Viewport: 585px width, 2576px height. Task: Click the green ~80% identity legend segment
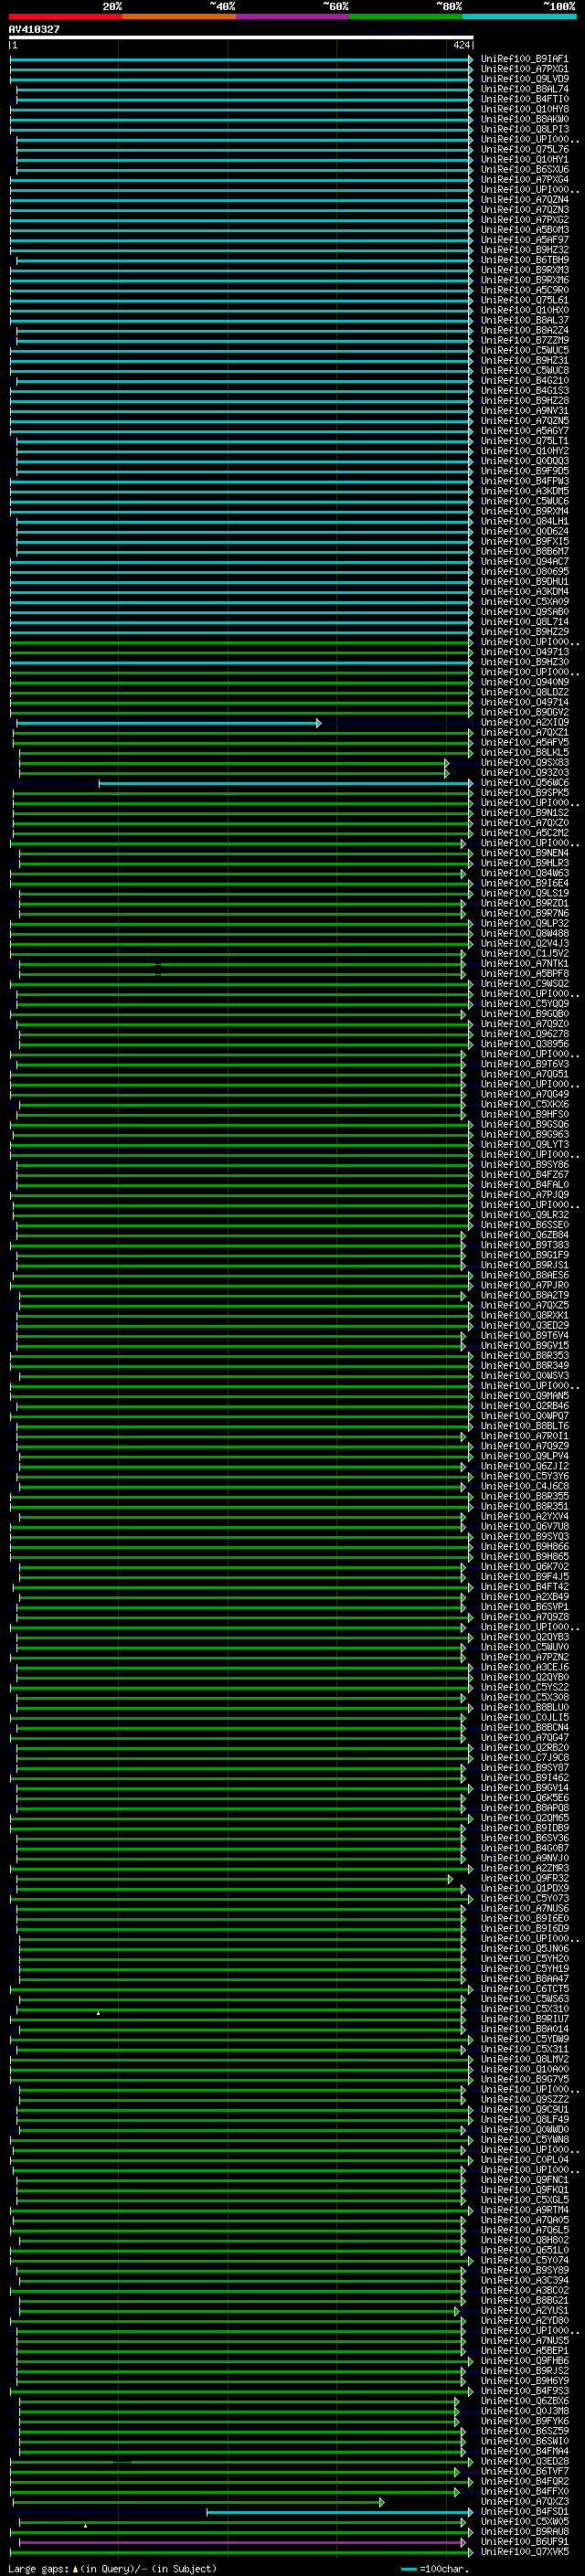[x=406, y=16]
